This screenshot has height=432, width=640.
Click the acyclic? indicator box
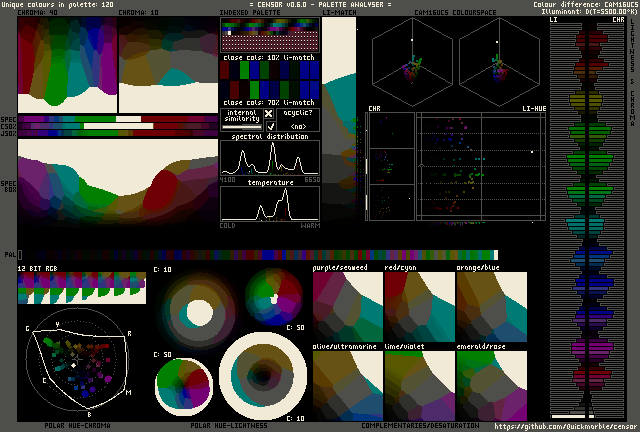(x=298, y=119)
